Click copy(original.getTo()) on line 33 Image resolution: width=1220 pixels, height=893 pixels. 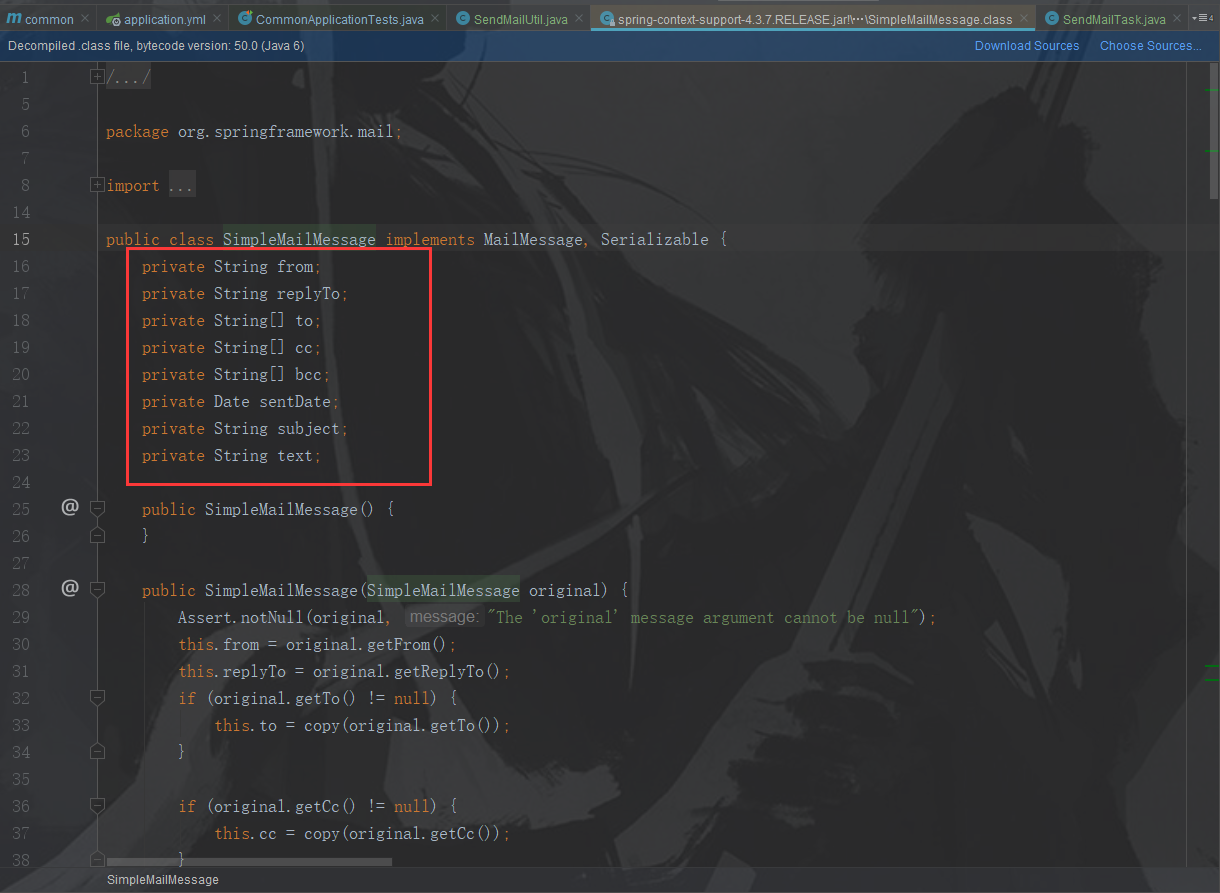(403, 725)
